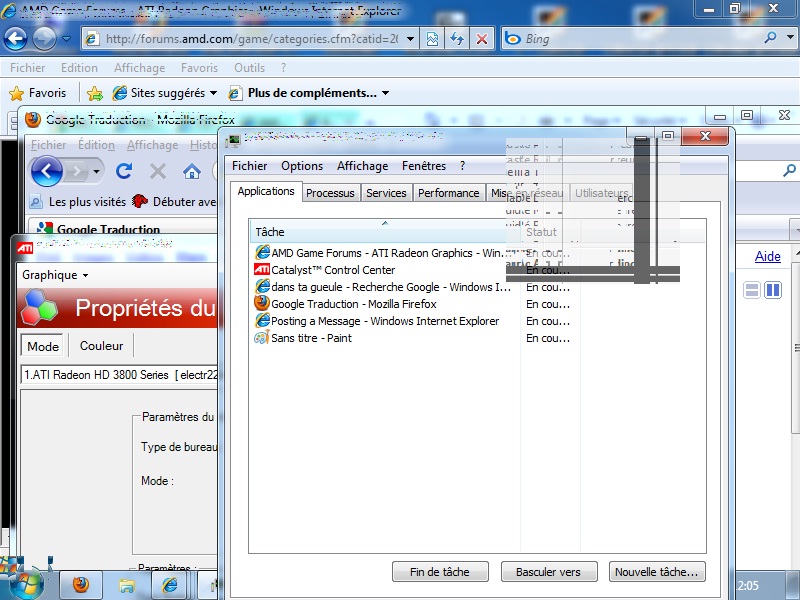Open Firefox back-forward history dropdown
Viewport: 800px width, 600px height.
click(x=96, y=171)
